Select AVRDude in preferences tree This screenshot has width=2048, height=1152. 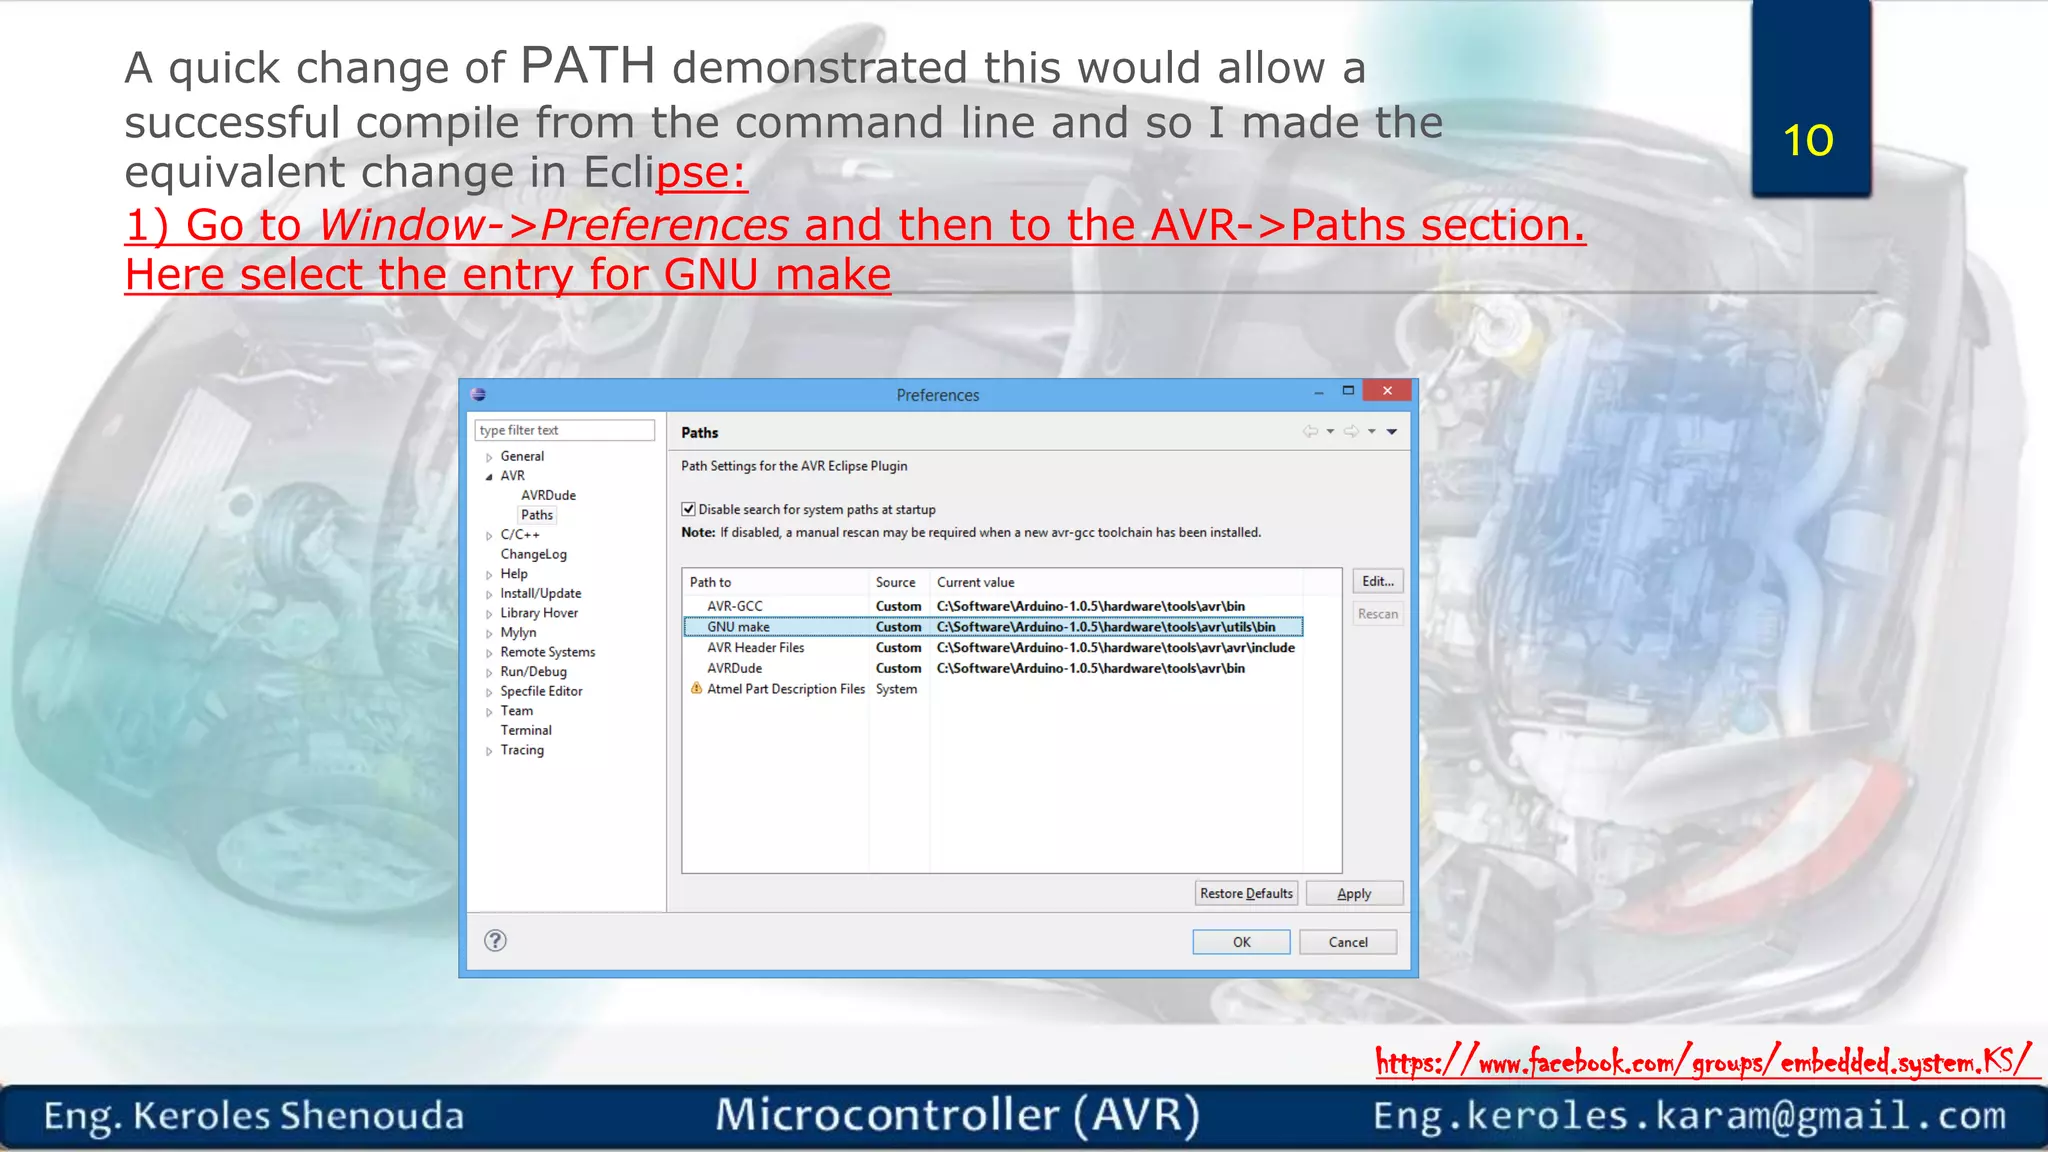point(548,495)
